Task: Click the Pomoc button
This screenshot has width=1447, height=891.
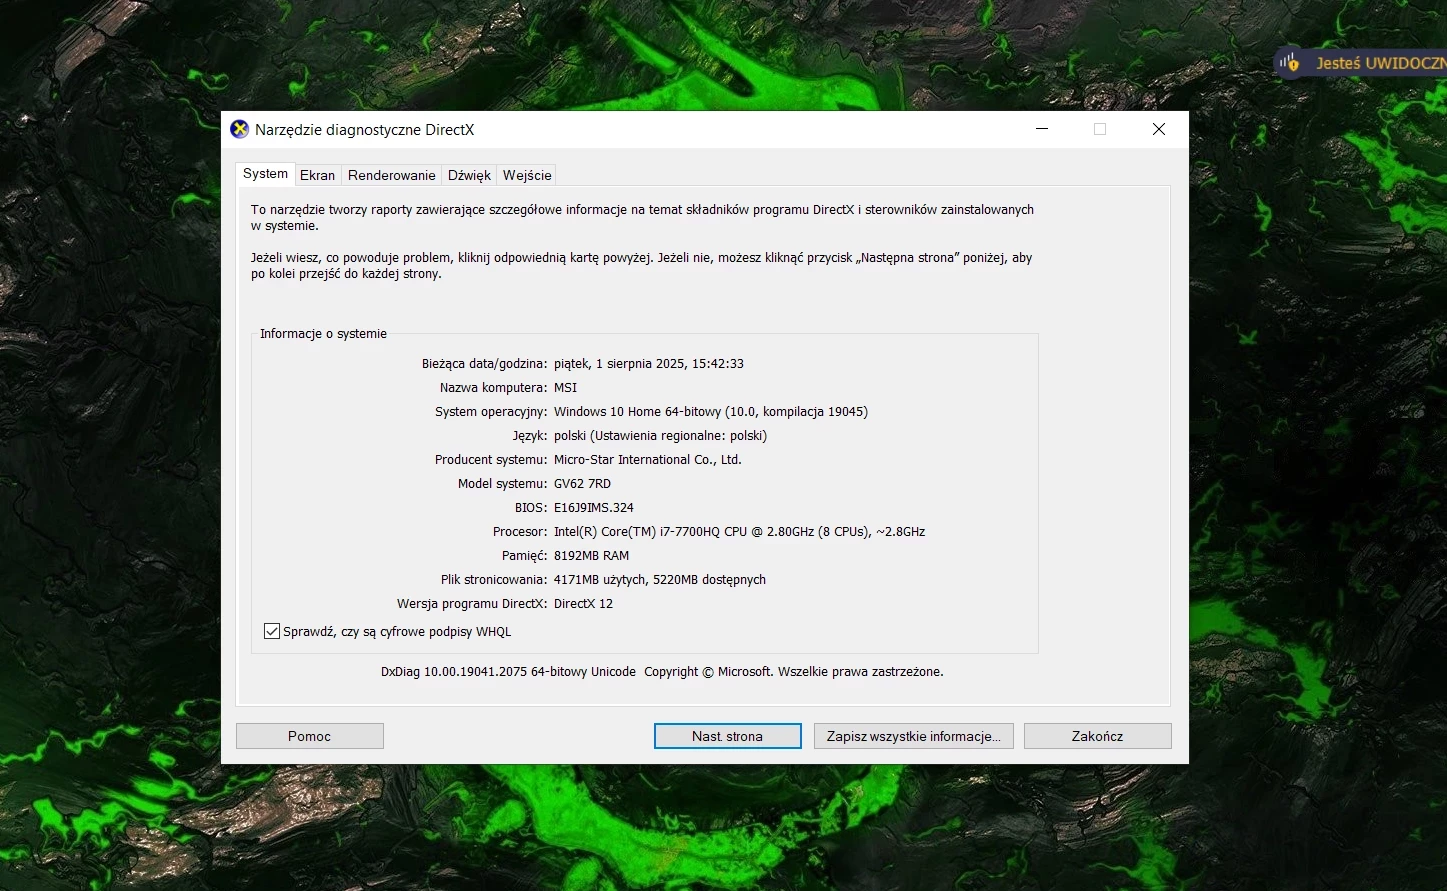Action: [310, 736]
